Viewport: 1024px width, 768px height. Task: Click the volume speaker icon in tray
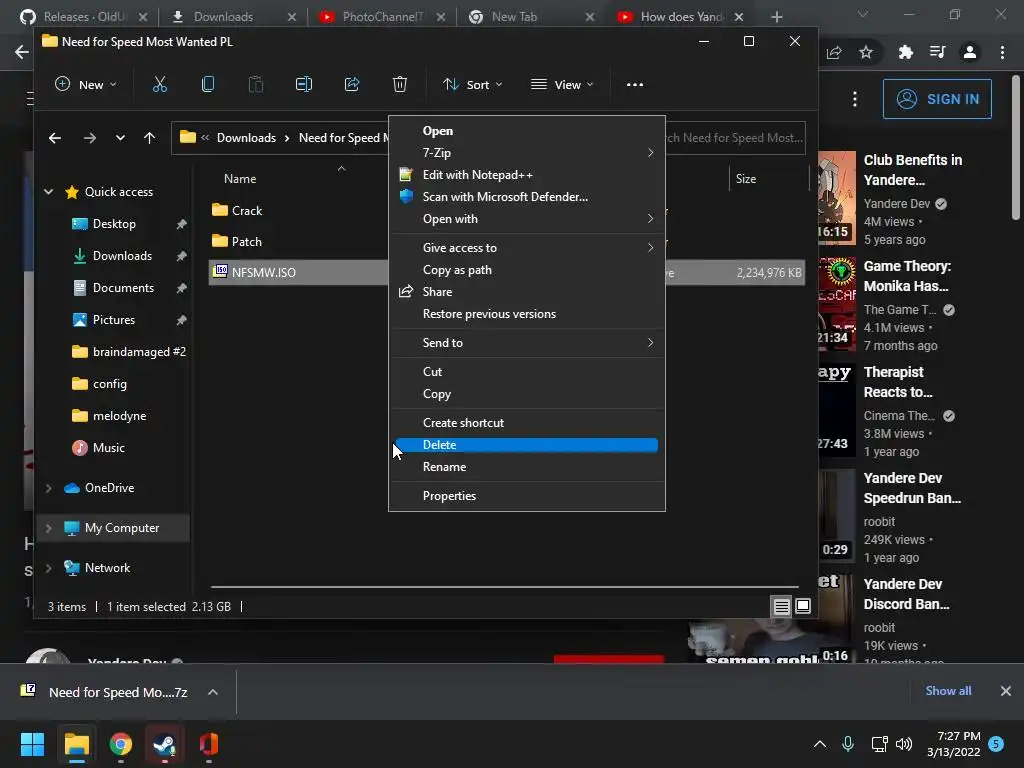904,744
